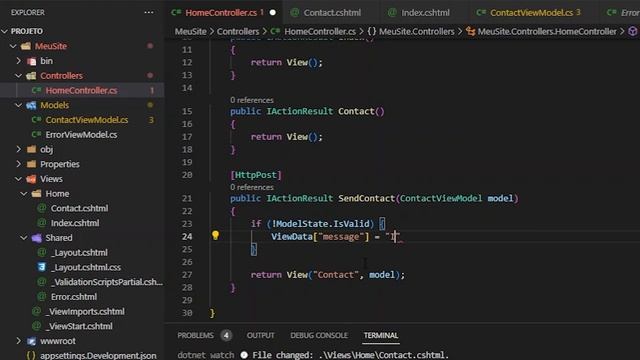Open Explorer more actions ellipsis menu
640x360 pixels.
(x=149, y=12)
